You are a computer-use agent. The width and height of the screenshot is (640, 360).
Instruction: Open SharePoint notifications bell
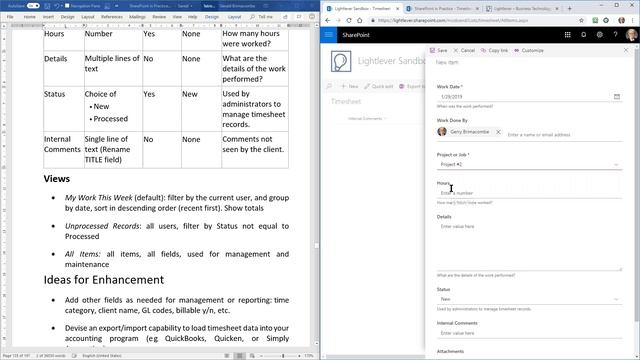coord(584,35)
